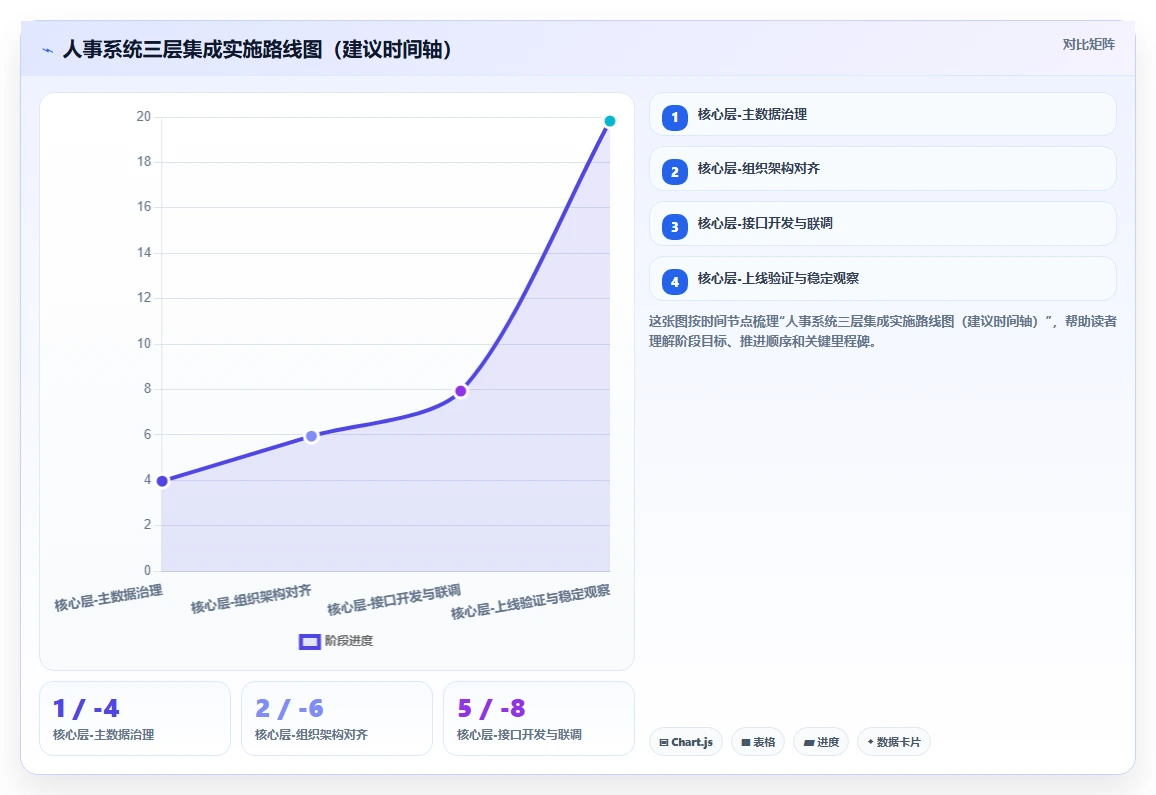This screenshot has width=1156, height=795.
Task: Open the 核心层-上线验证与稳定观察 step item
Action: click(882, 279)
